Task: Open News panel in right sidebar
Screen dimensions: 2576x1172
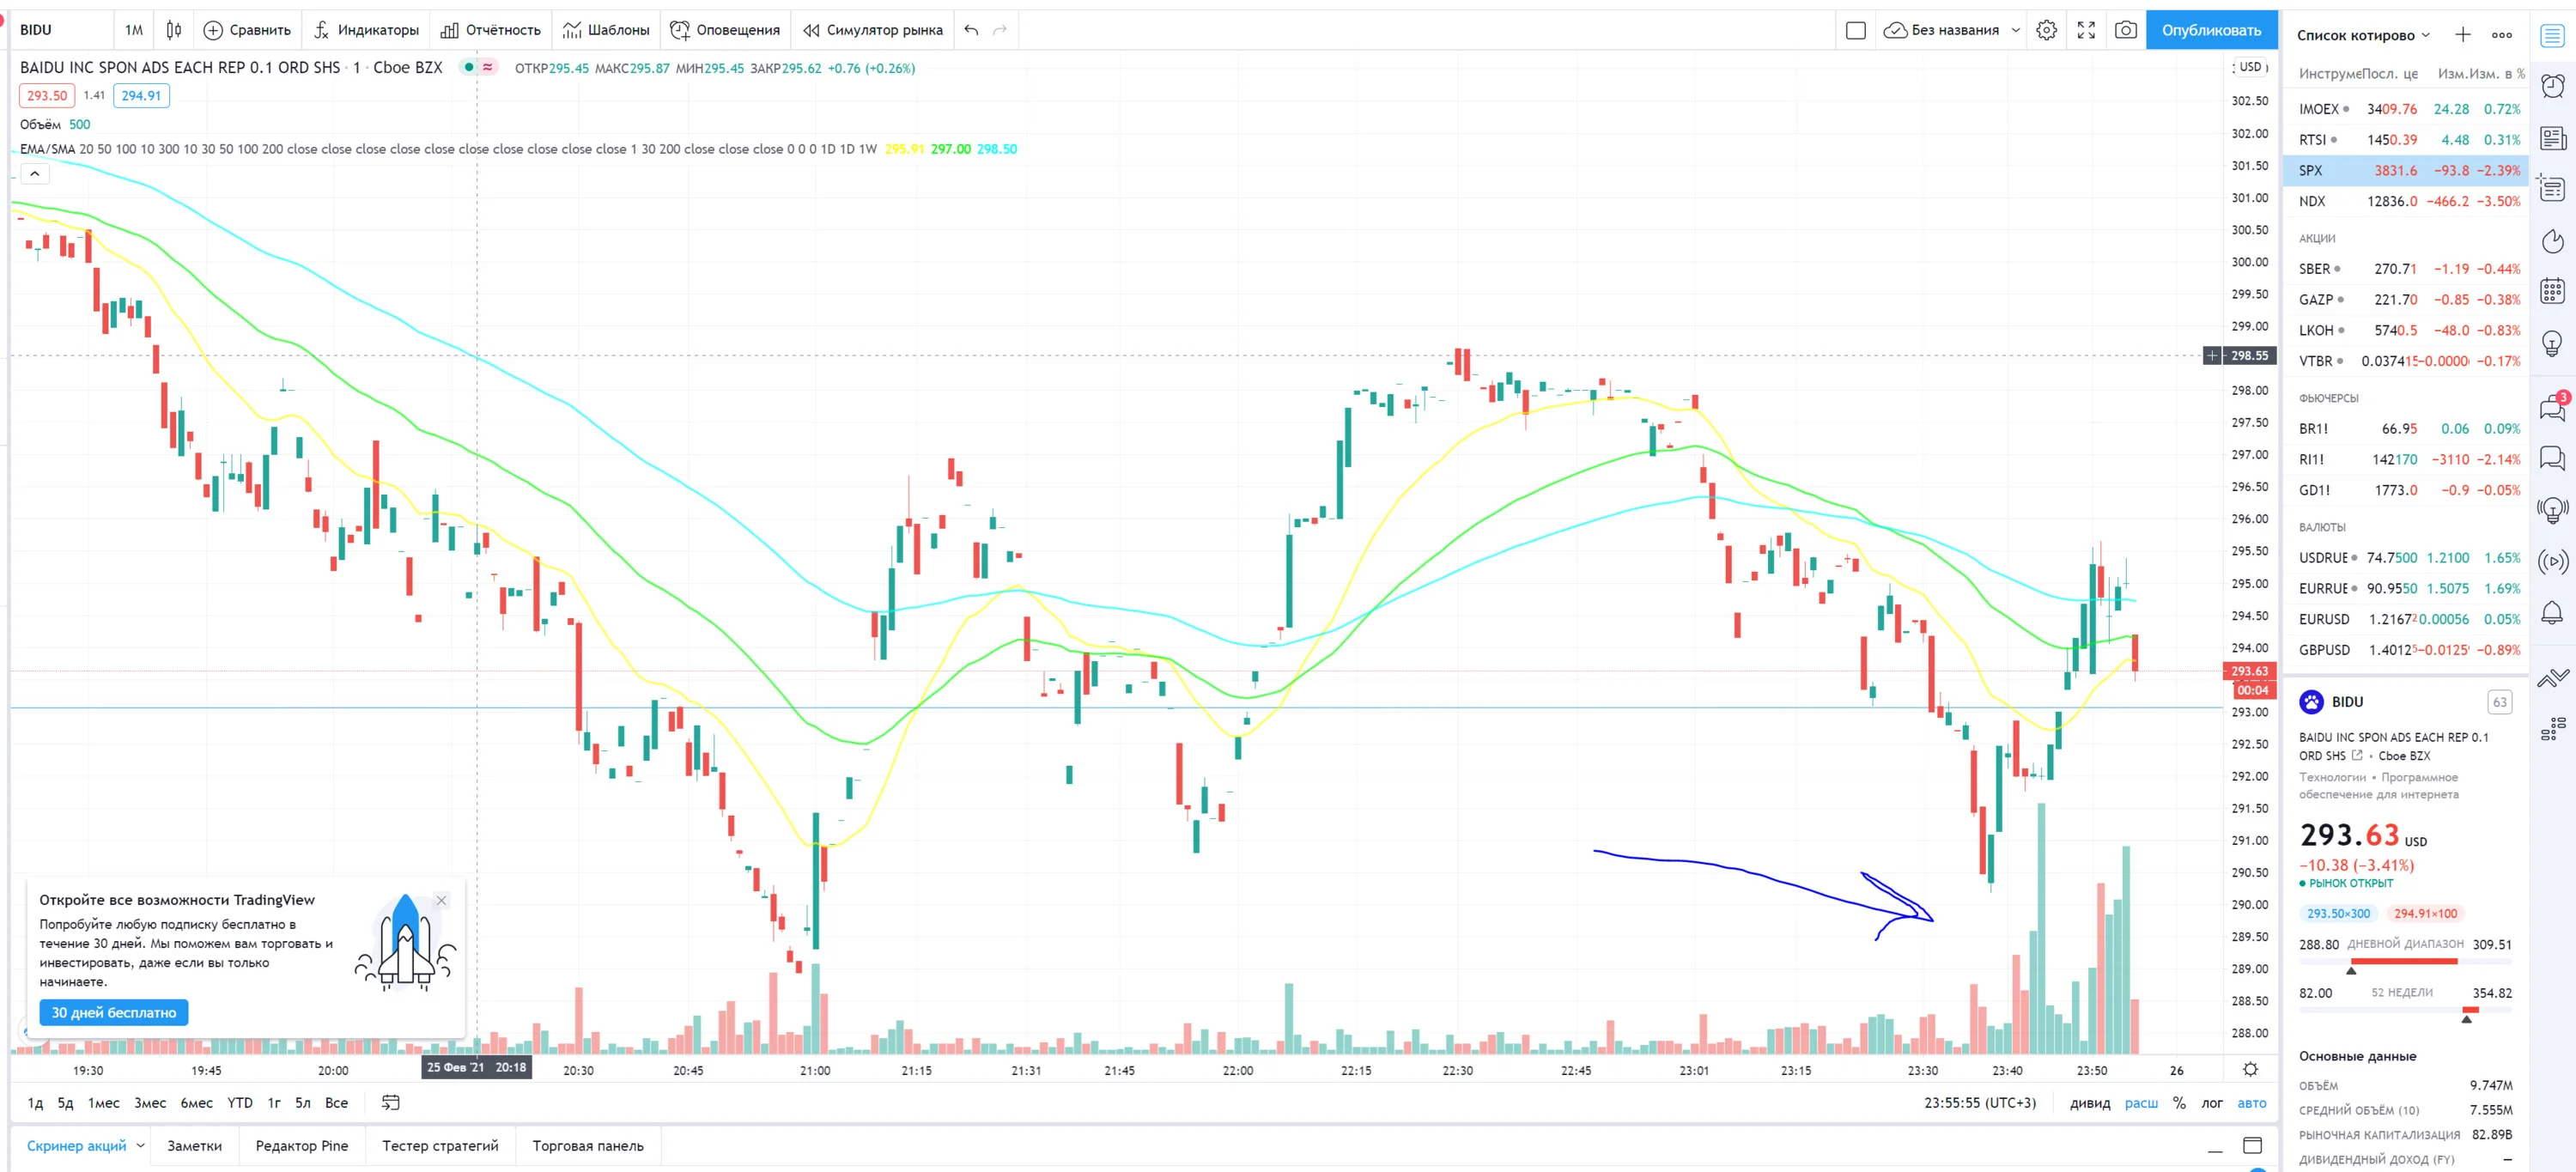Action: coord(2553,137)
